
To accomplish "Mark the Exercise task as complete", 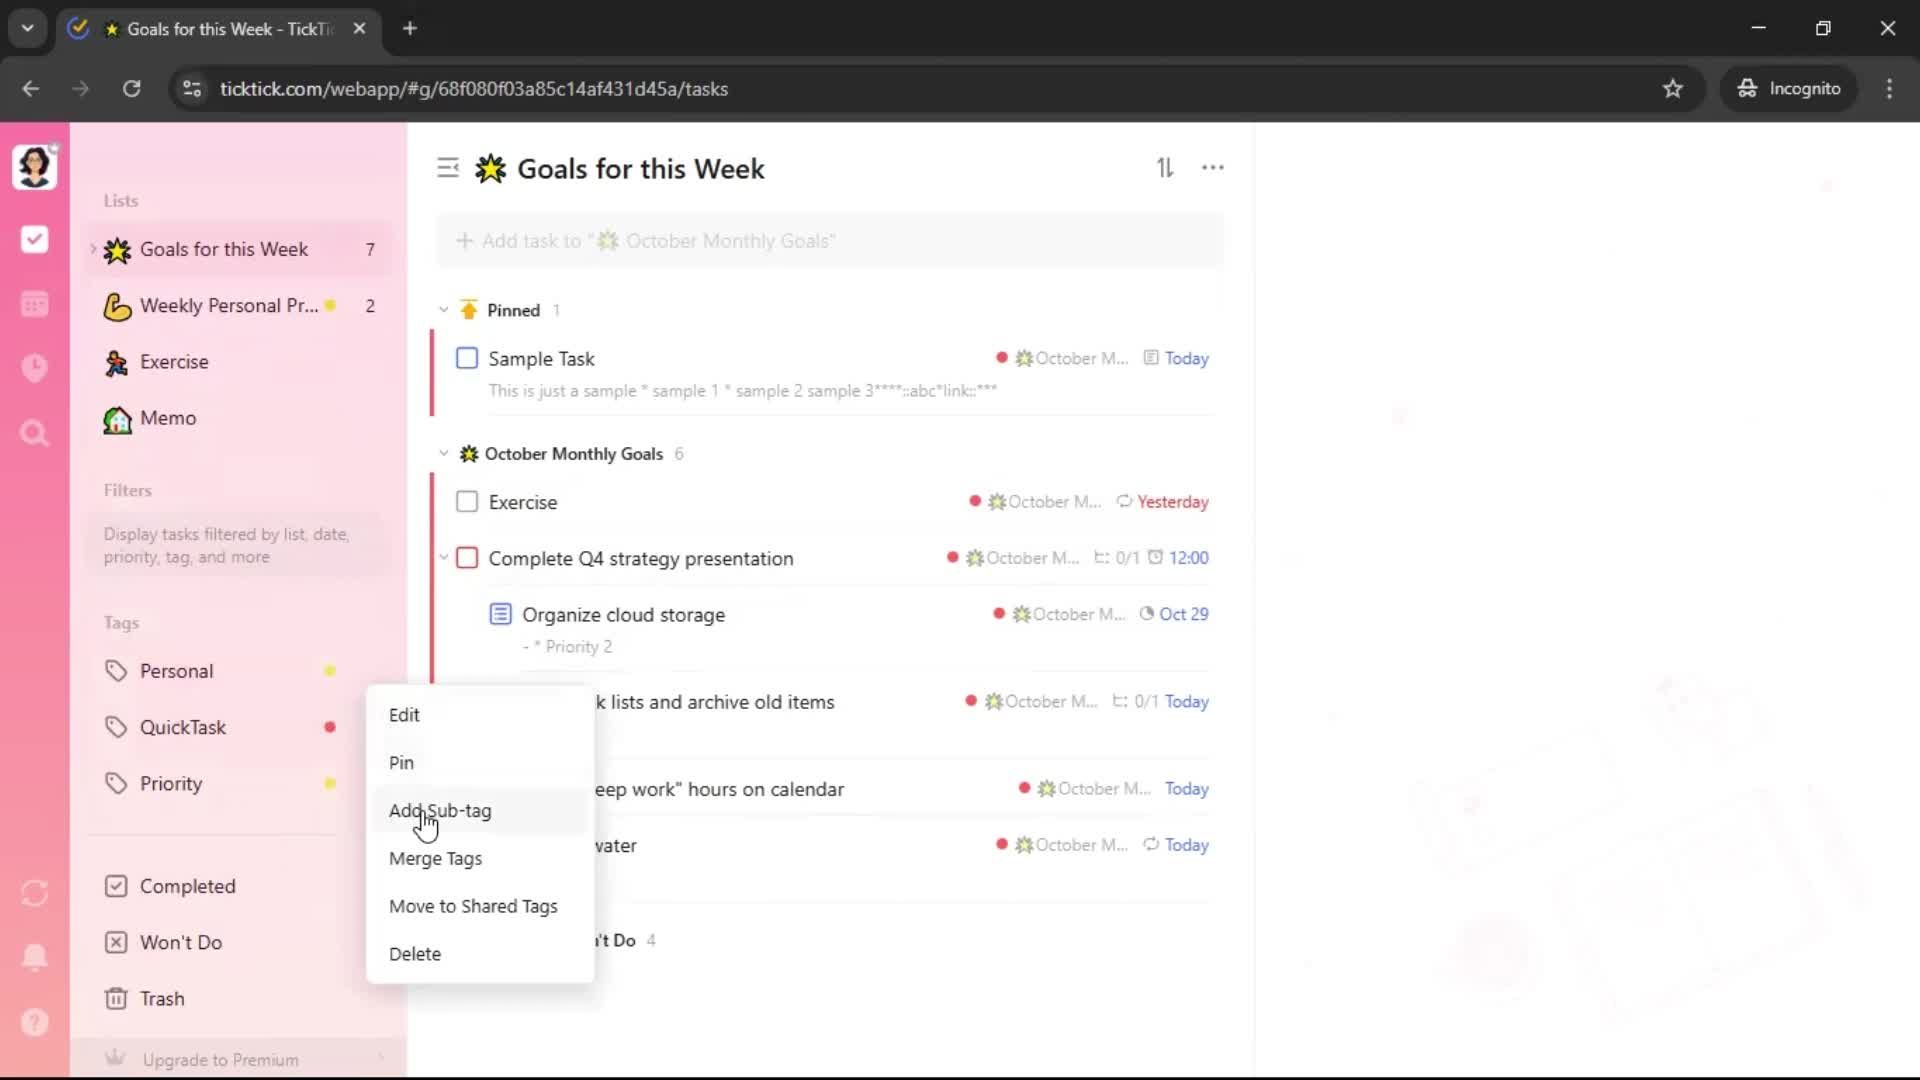I will pyautogui.click(x=467, y=502).
